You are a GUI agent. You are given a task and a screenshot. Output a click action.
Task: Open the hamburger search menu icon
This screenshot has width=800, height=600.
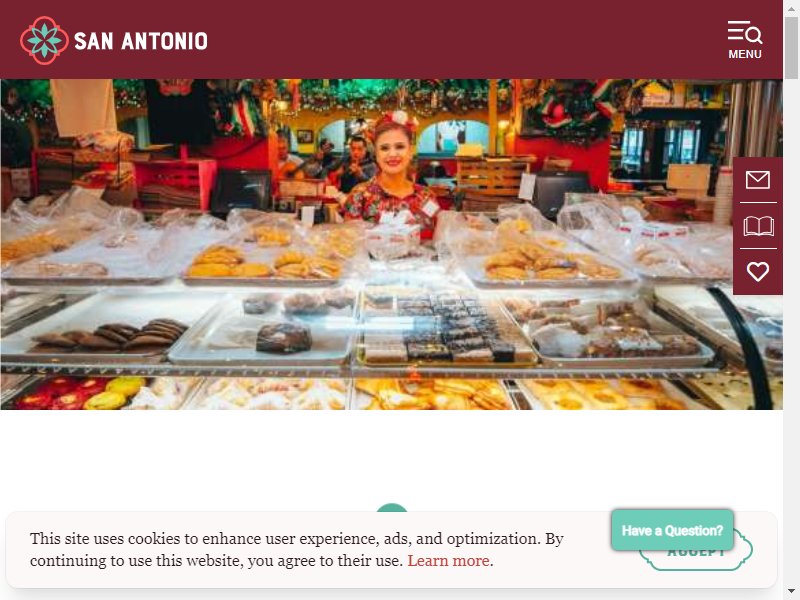click(x=744, y=33)
